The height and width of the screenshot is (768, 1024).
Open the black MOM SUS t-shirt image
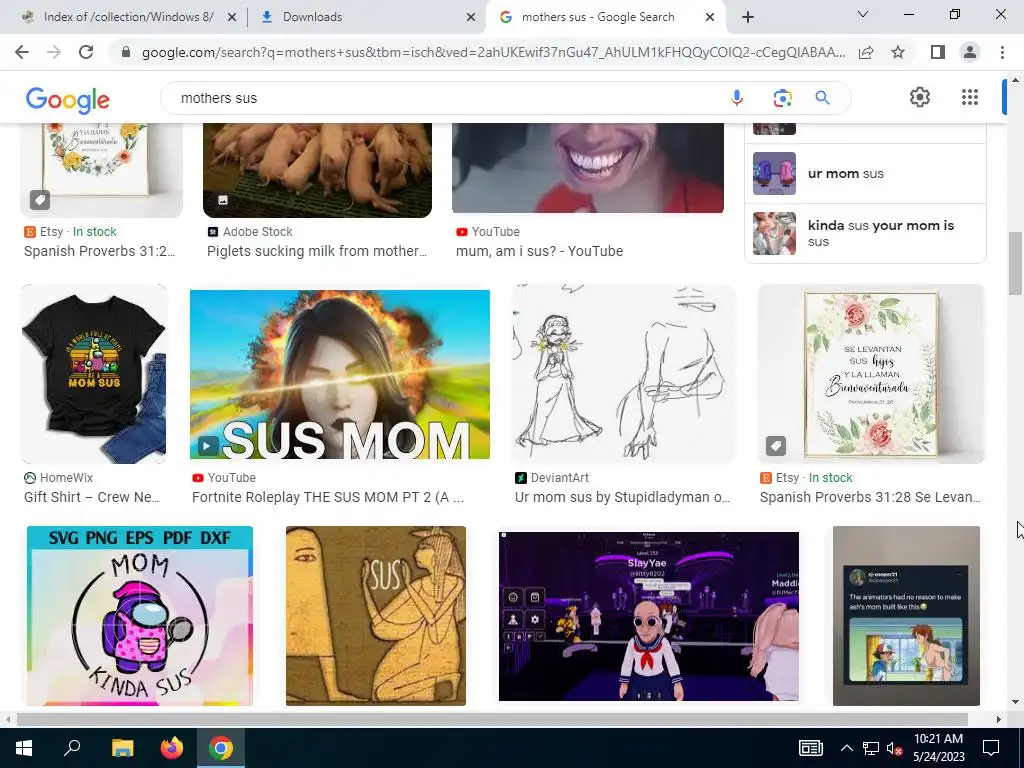pos(94,374)
